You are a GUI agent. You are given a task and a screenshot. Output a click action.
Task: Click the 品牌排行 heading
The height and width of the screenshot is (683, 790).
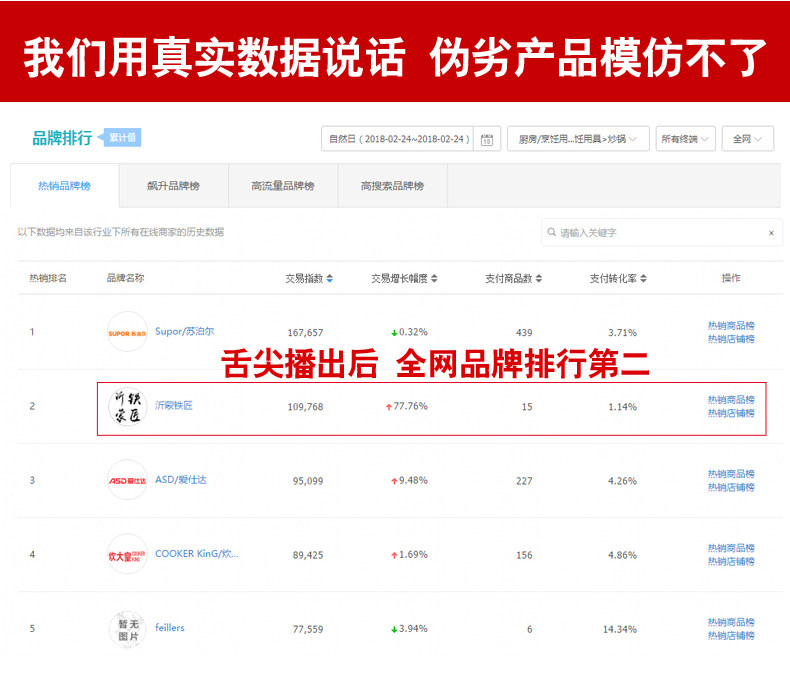point(62,138)
